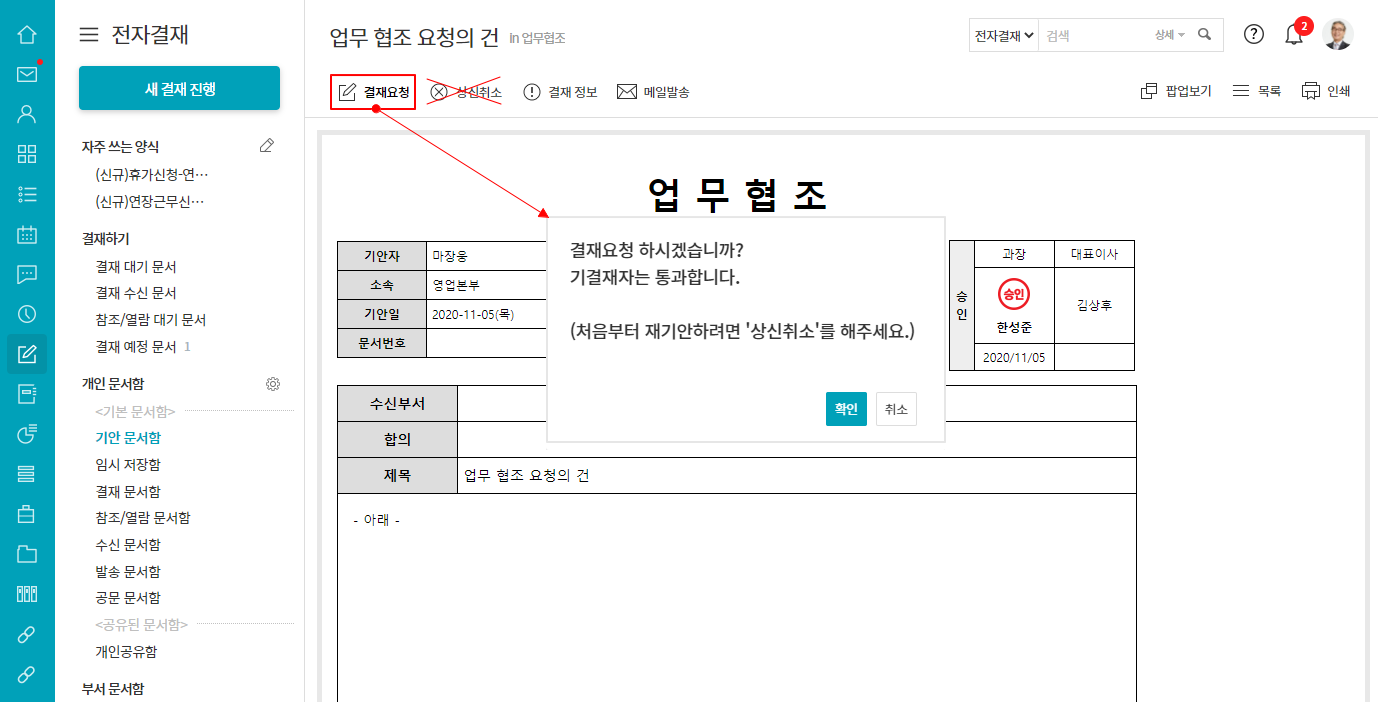Select 결재 대기 문서 in the sidebar
The image size is (1378, 702).
(x=136, y=267)
